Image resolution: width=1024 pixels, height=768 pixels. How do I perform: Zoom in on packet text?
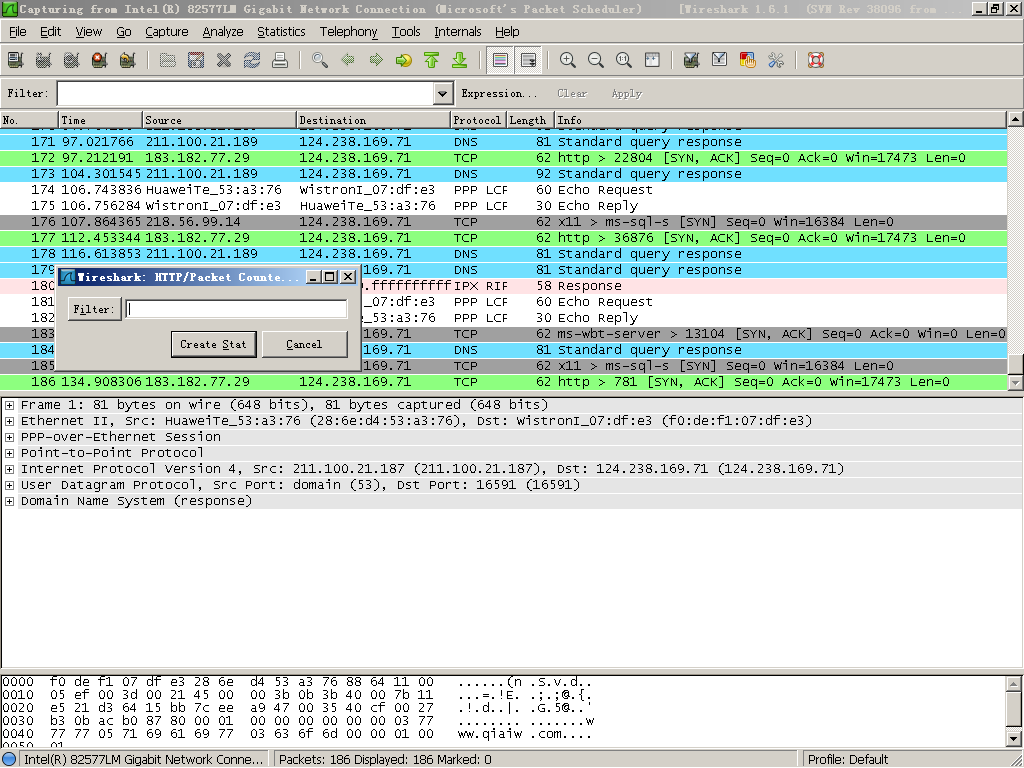(x=568, y=60)
